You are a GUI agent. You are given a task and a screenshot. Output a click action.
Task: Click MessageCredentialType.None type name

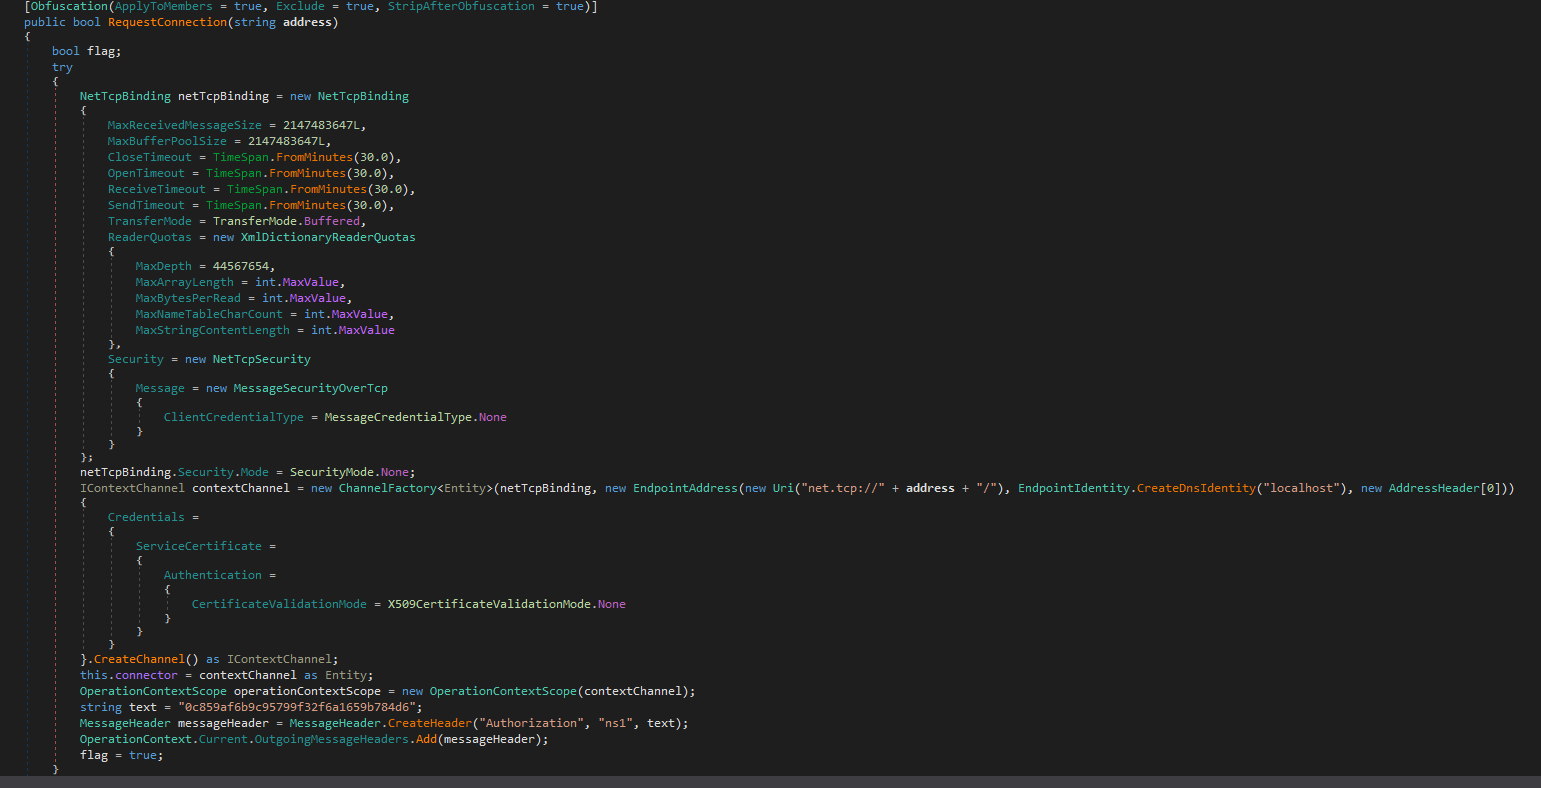click(x=398, y=417)
